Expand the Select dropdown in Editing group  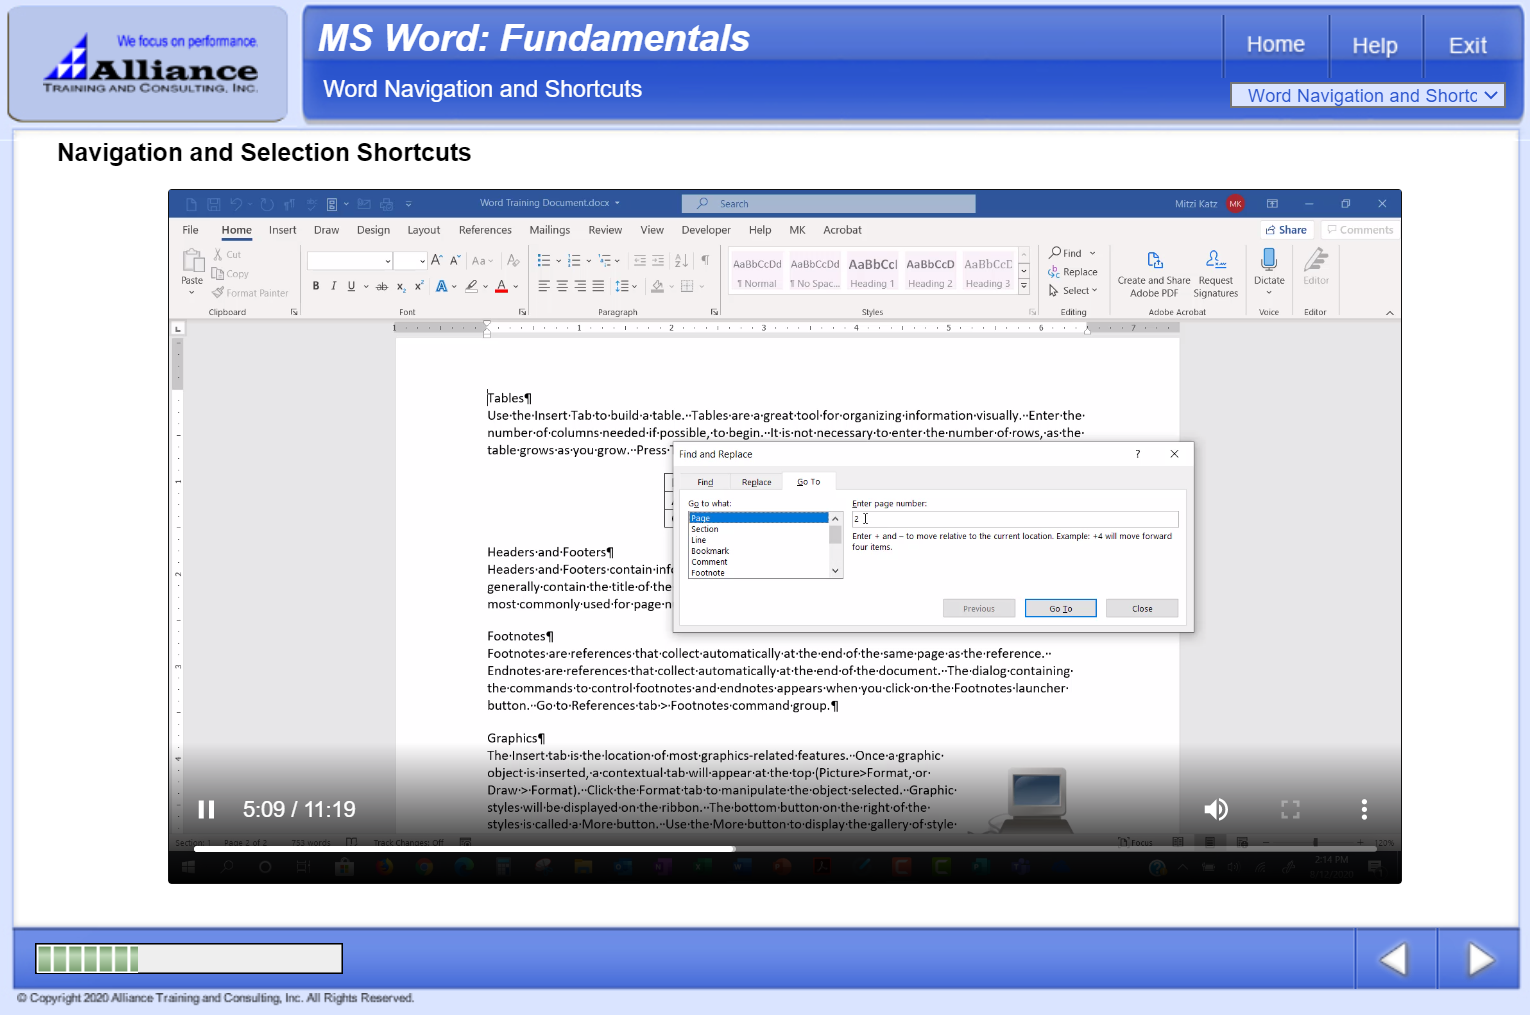(1094, 291)
